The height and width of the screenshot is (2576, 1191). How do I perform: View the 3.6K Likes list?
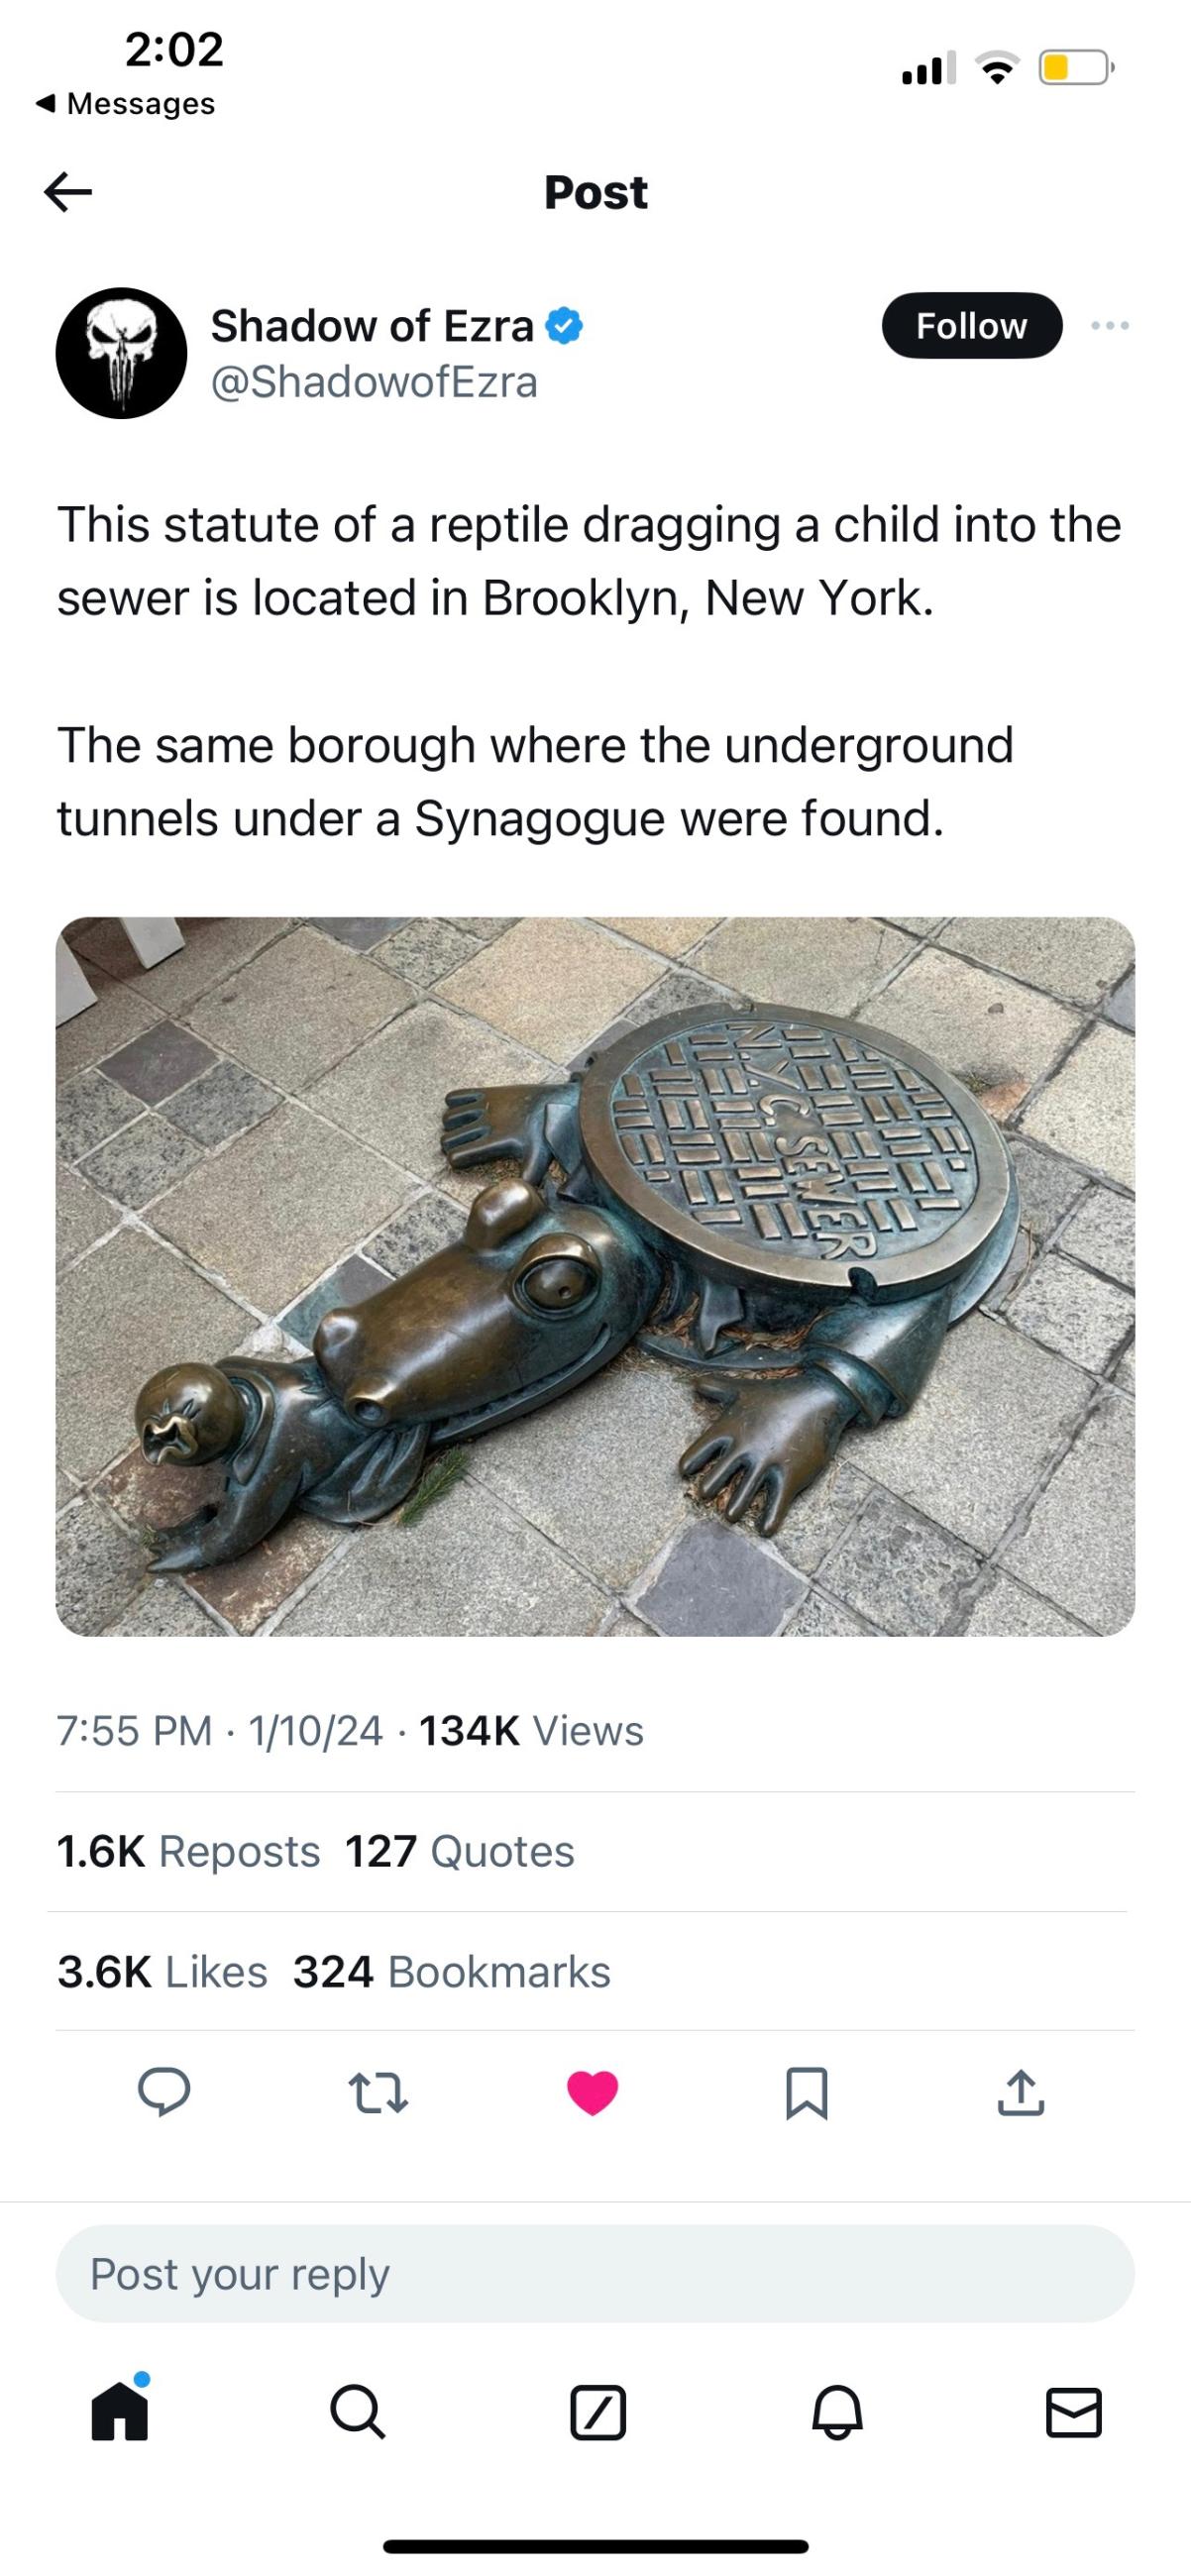[162, 1972]
